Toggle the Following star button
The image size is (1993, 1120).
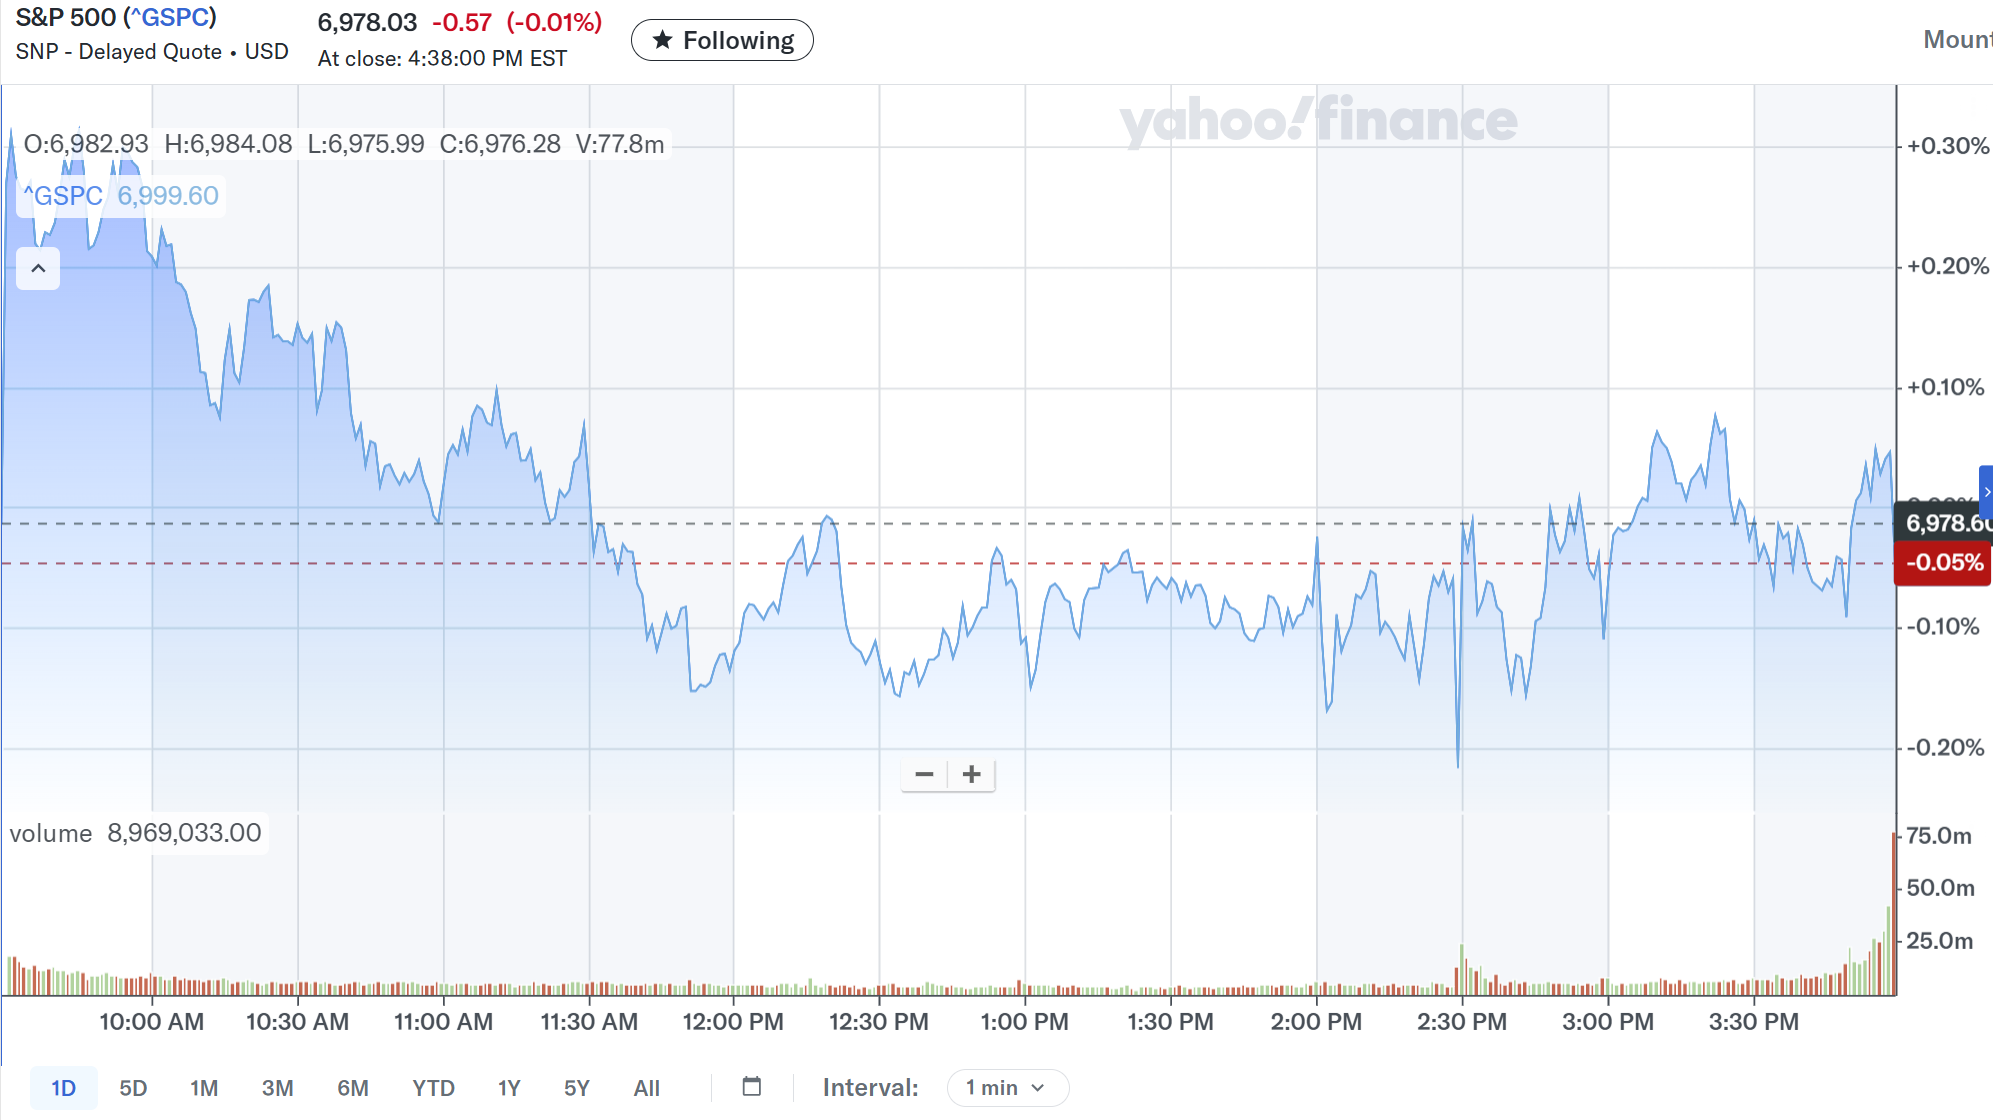(722, 40)
